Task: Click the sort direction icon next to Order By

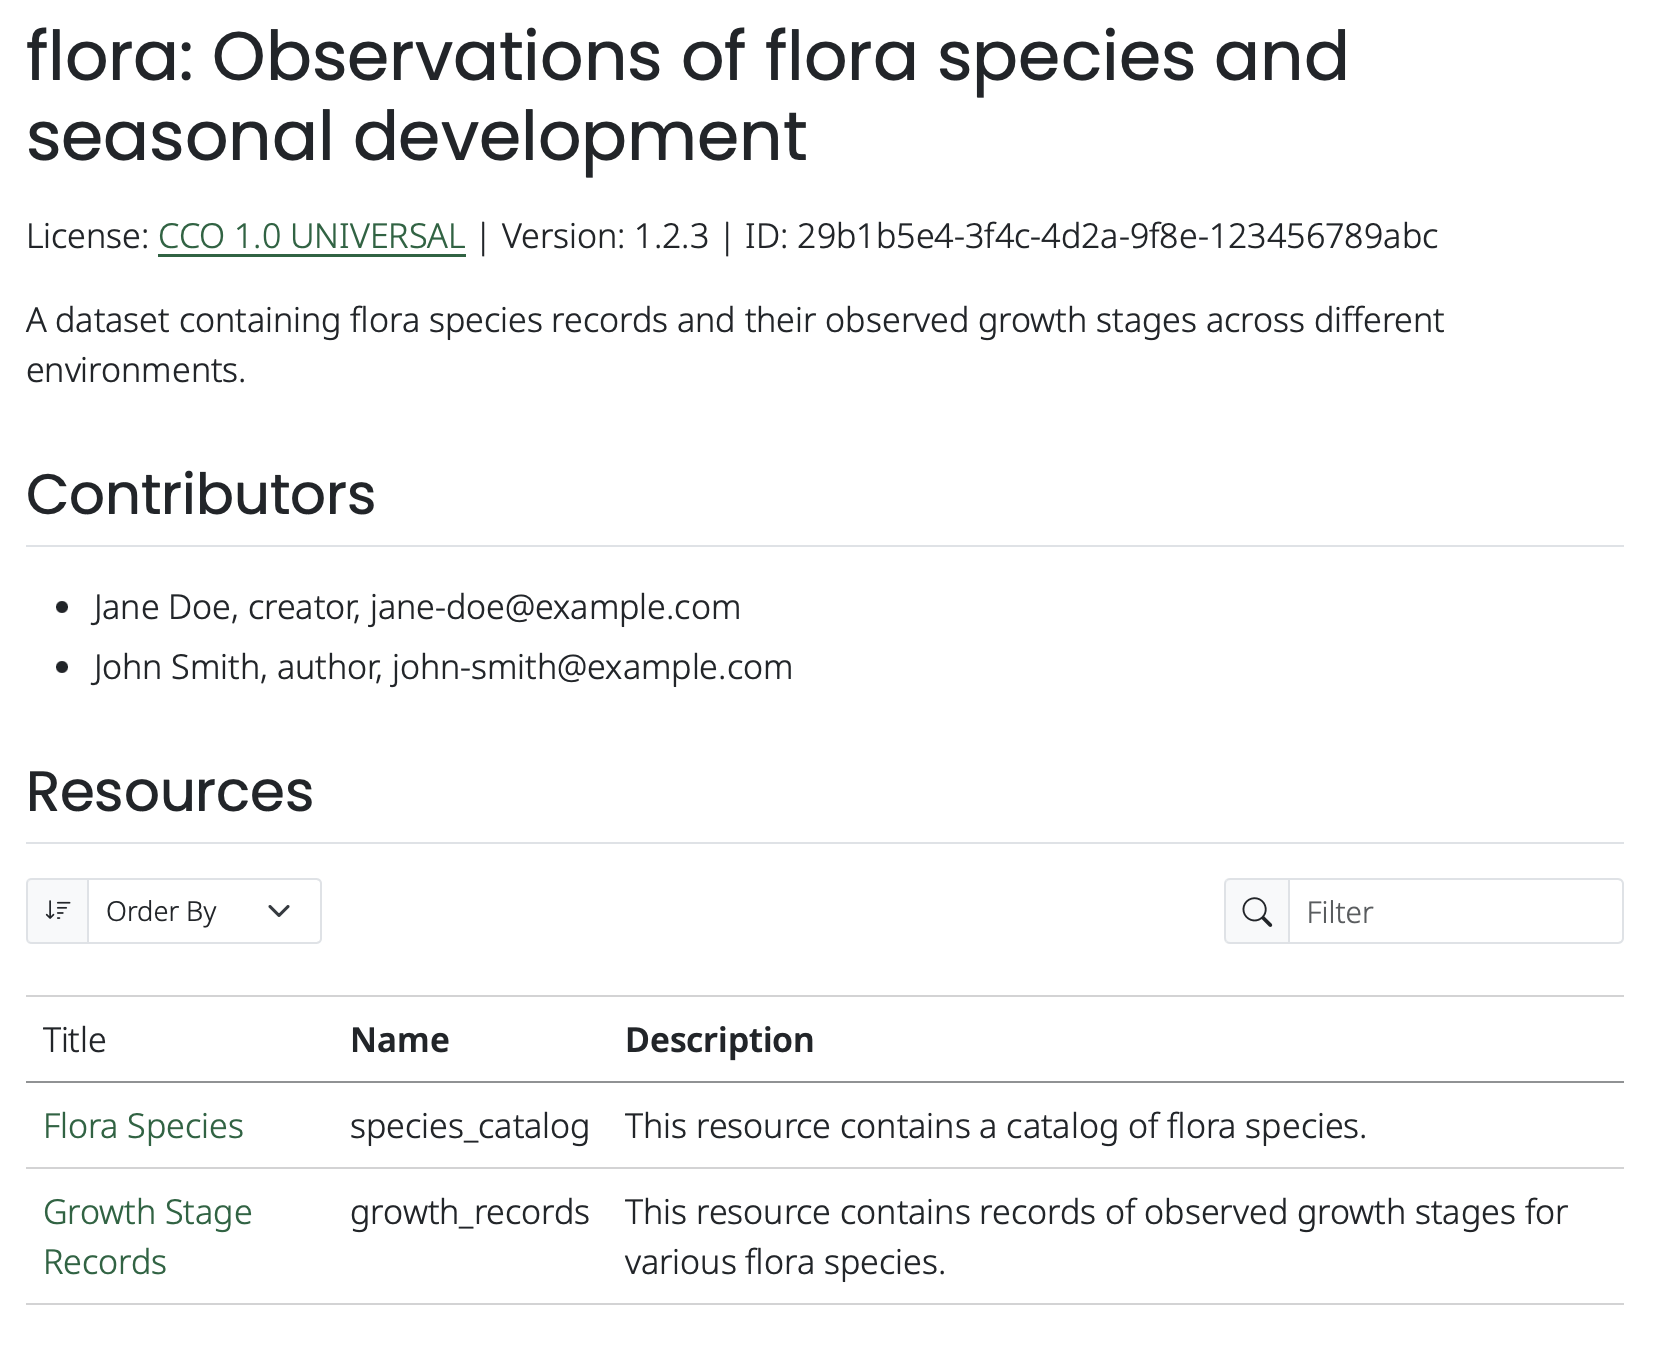Action: (x=57, y=910)
